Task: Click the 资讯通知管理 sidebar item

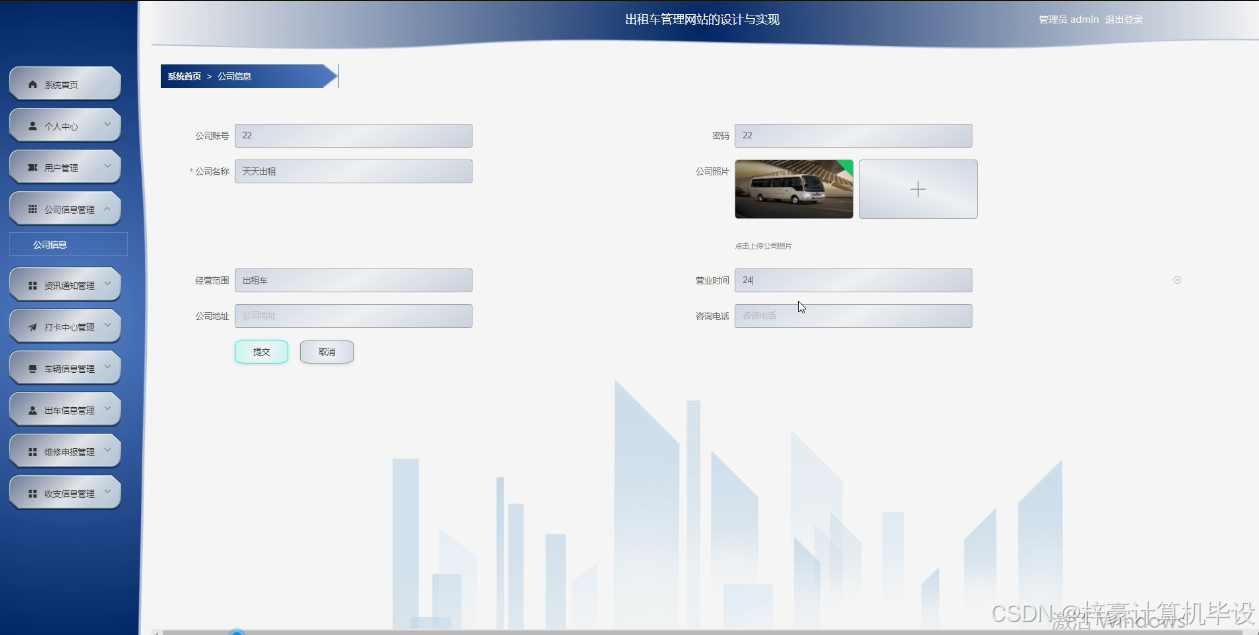Action: click(64, 283)
